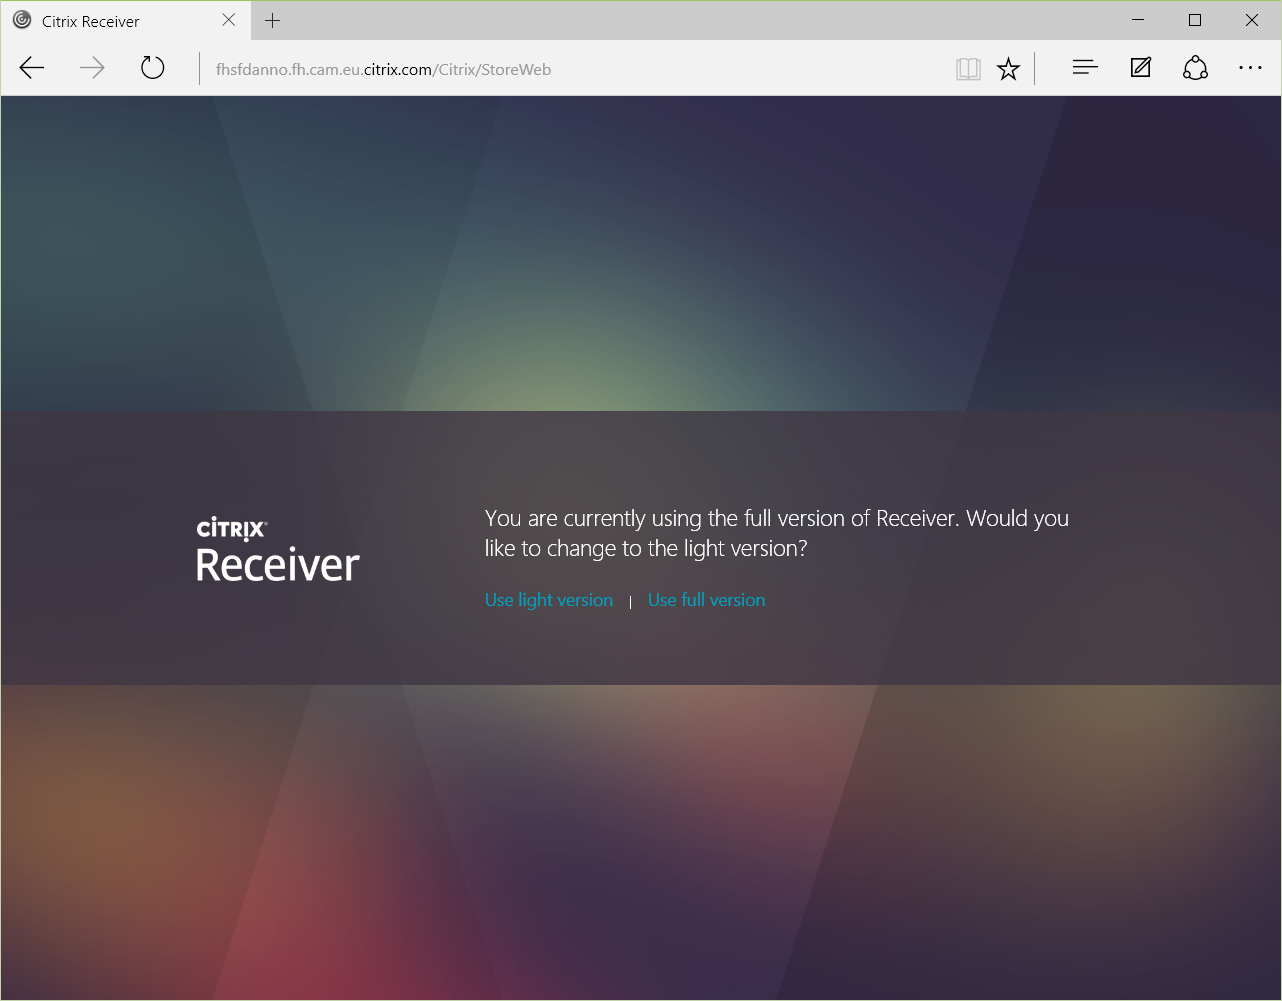Refresh the Citrix StoreWeb page

(152, 68)
